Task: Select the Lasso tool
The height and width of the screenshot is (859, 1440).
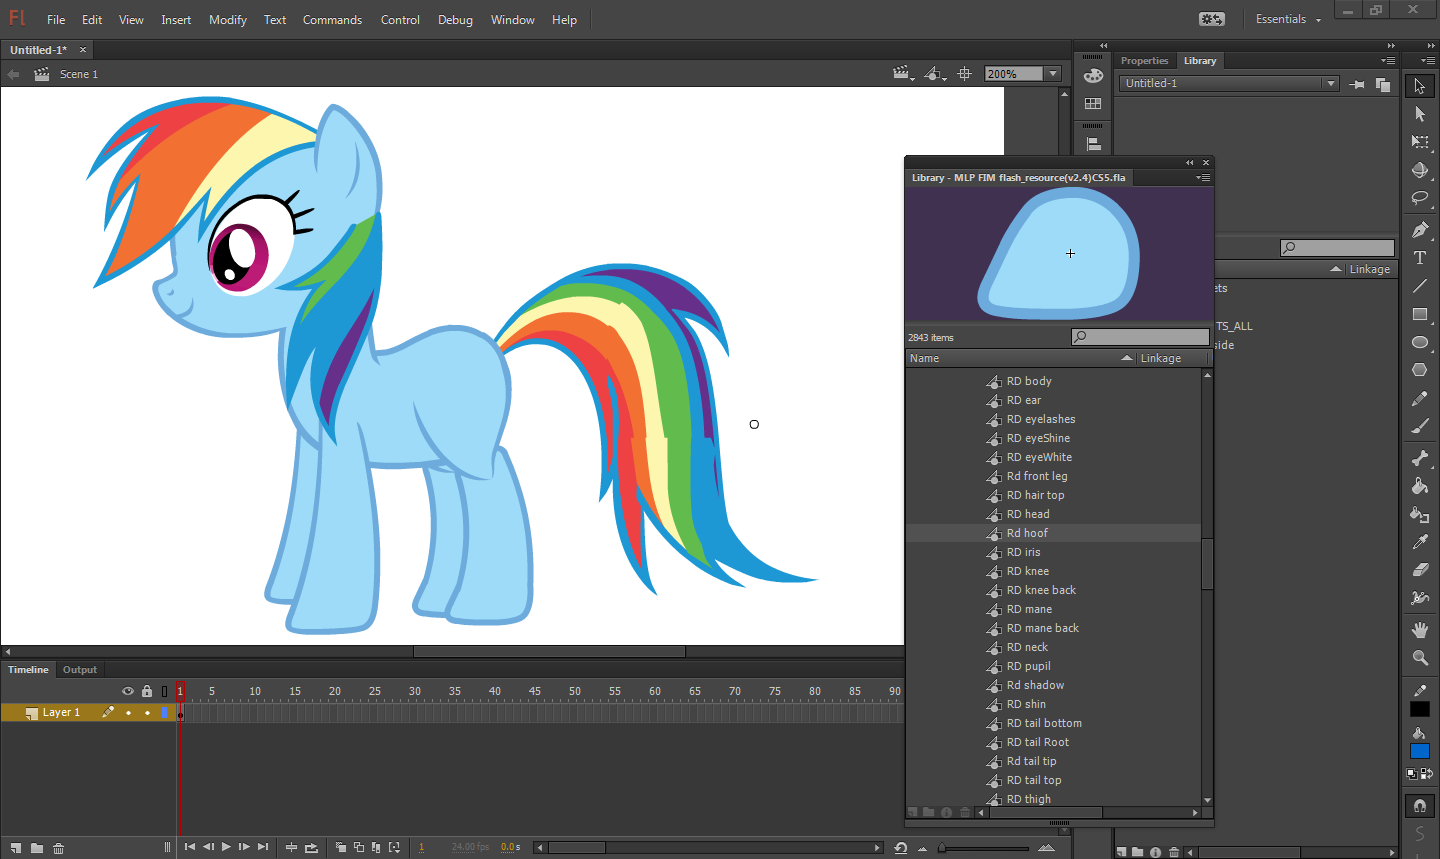Action: tap(1419, 198)
